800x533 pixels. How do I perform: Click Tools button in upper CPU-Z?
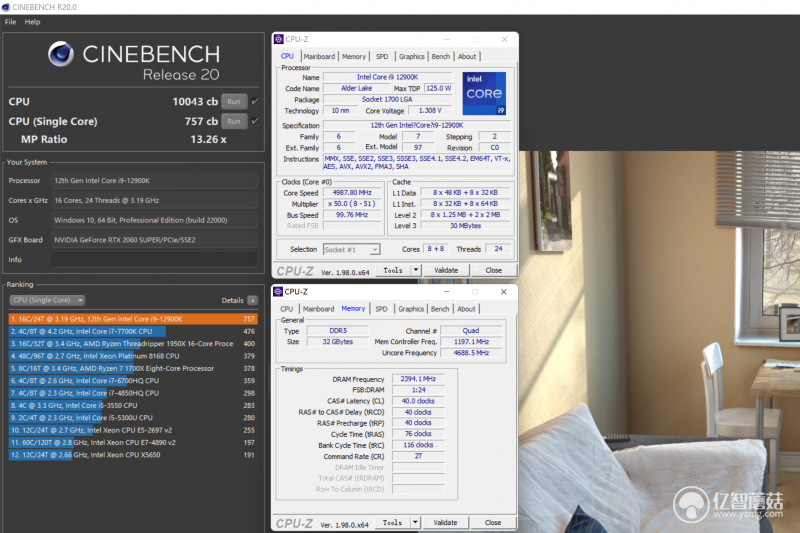(x=393, y=270)
